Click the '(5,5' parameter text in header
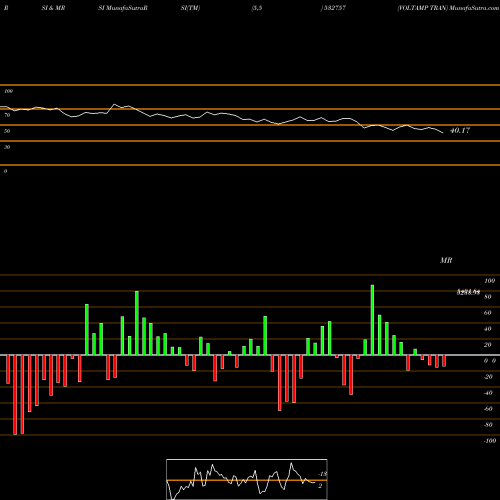Screen dimensions: 500x500 click(x=257, y=8)
